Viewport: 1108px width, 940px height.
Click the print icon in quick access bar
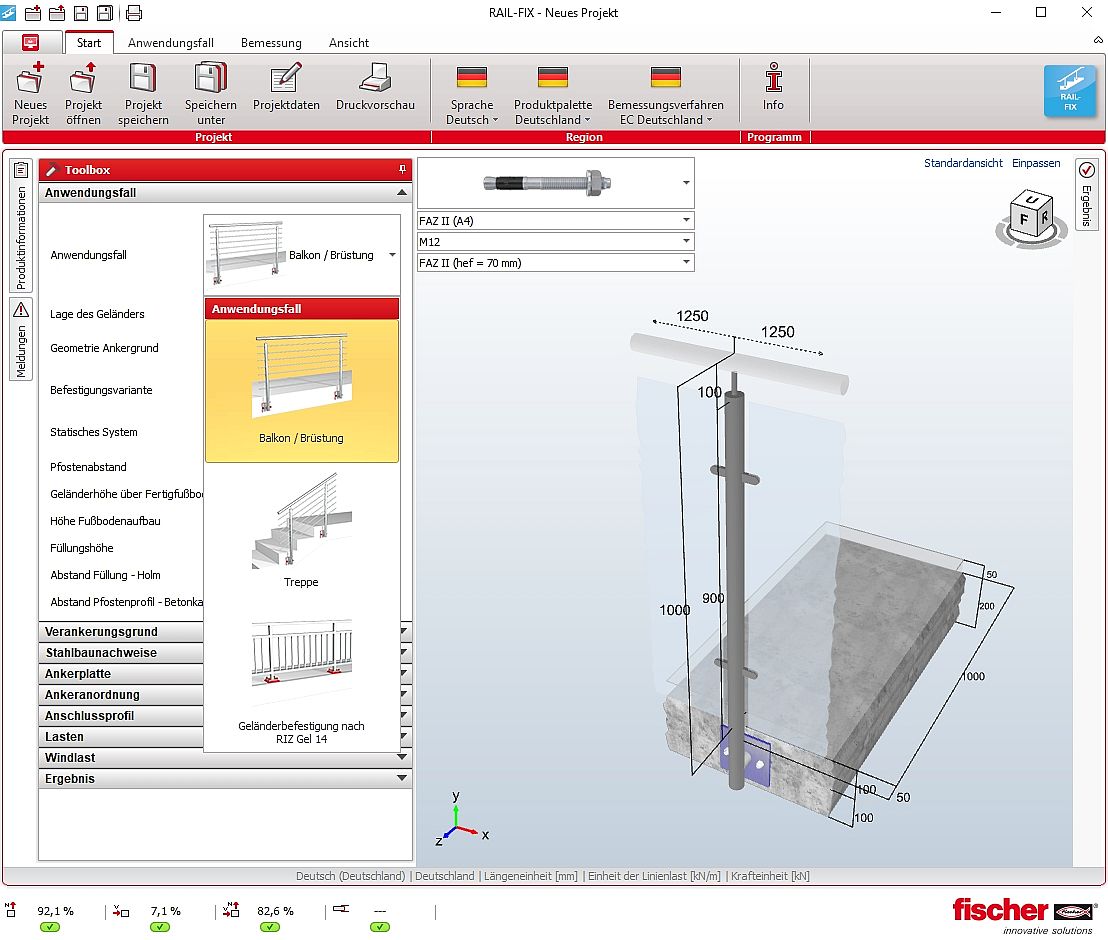pyautogui.click(x=134, y=13)
